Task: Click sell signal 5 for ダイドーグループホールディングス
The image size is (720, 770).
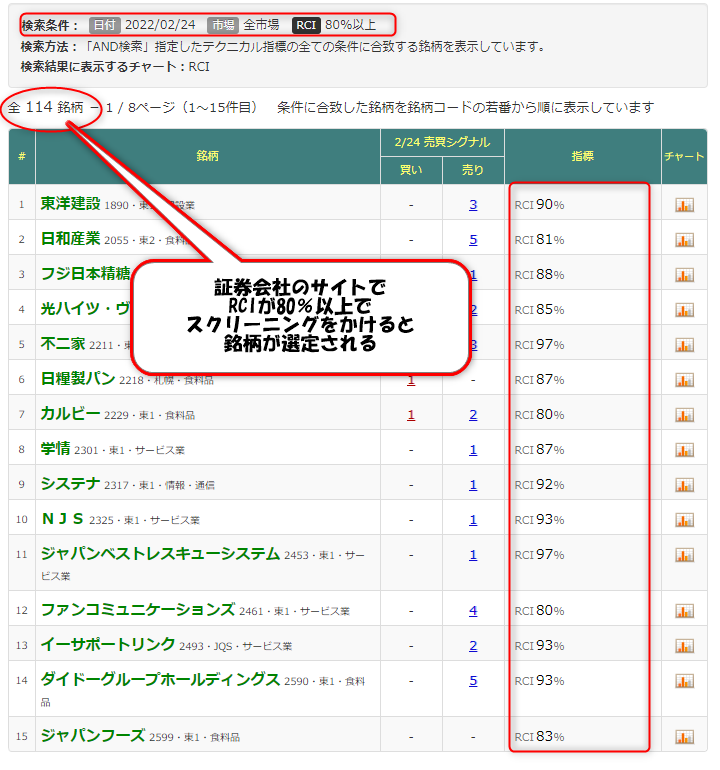Action: tap(473, 681)
